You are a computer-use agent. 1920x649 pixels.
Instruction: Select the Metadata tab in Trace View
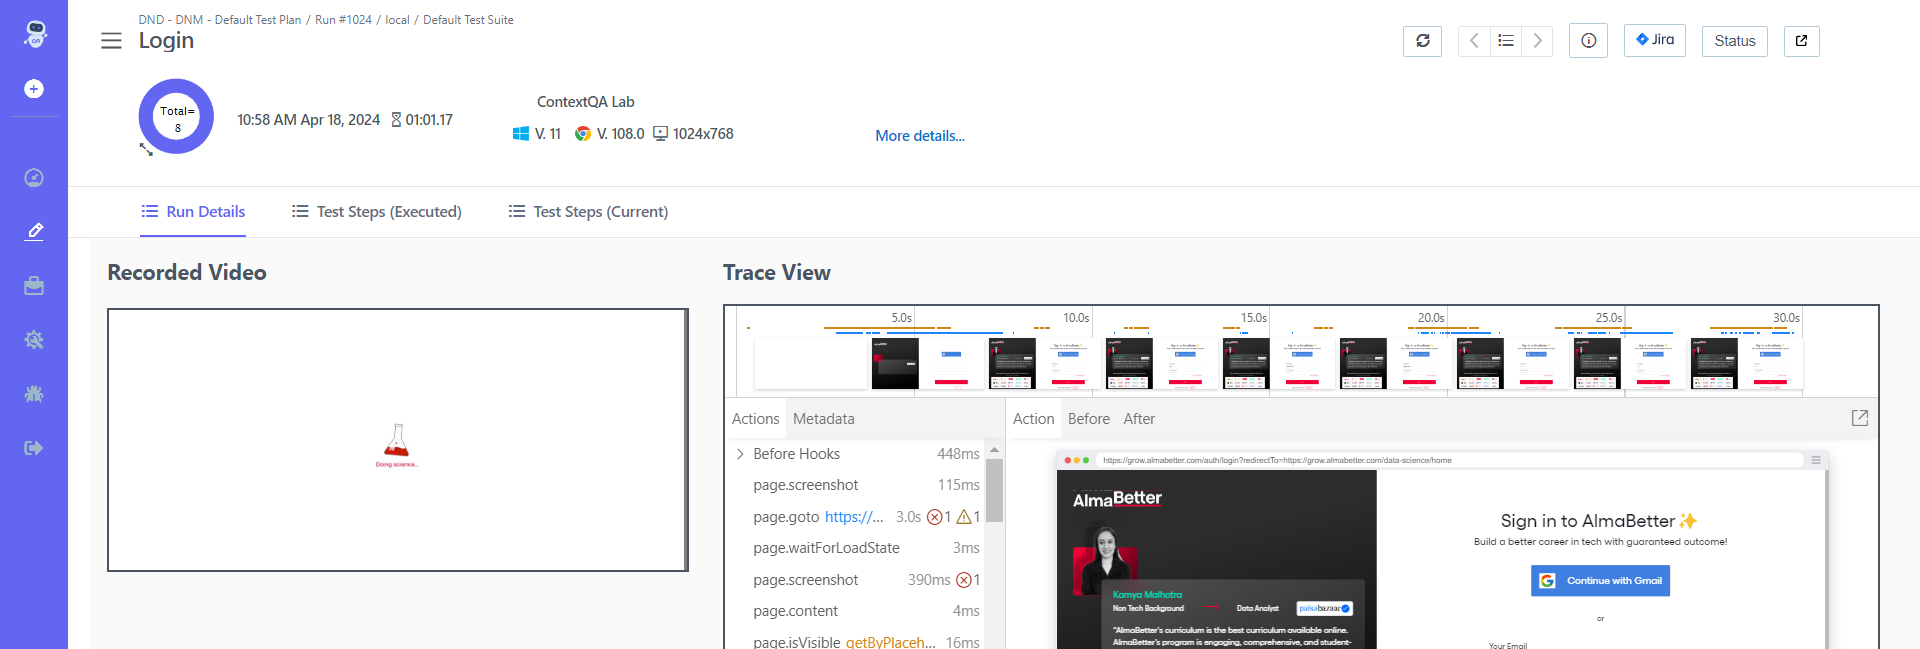coord(824,419)
